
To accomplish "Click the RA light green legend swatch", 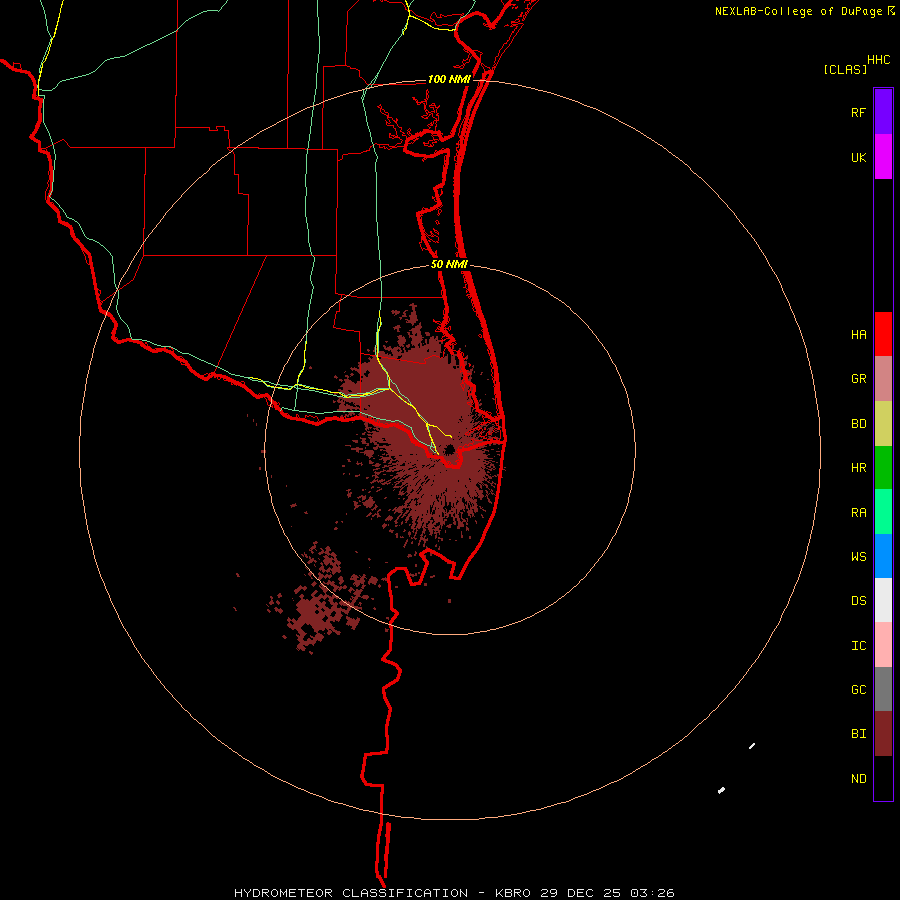I will point(883,512).
